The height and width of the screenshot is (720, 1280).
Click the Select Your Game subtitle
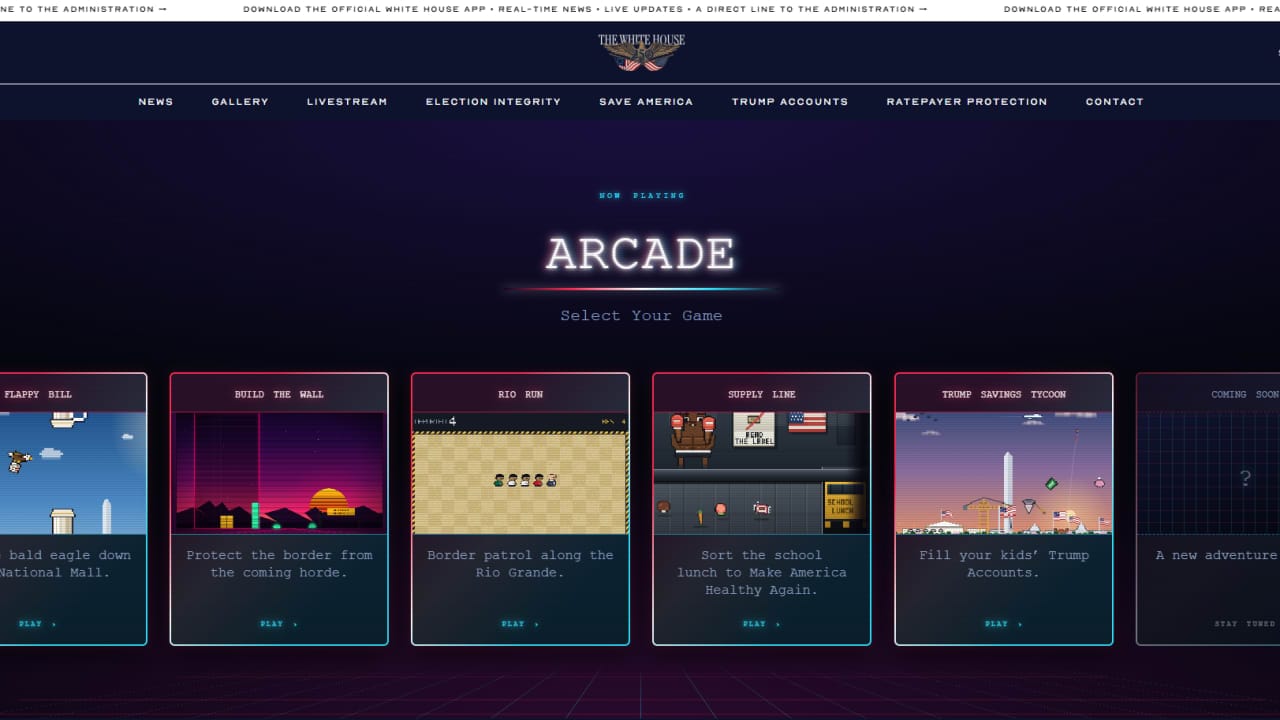click(x=641, y=315)
